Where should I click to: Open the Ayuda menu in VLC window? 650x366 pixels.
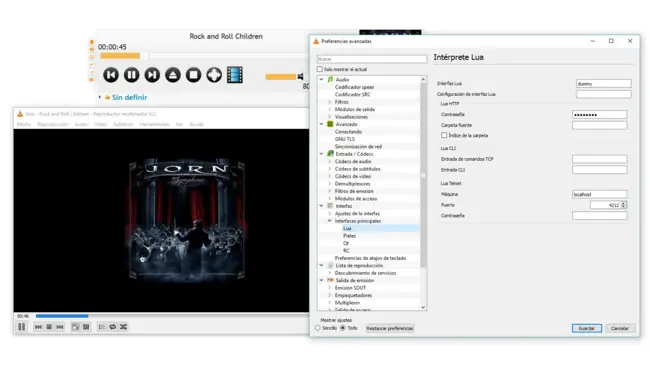point(196,124)
